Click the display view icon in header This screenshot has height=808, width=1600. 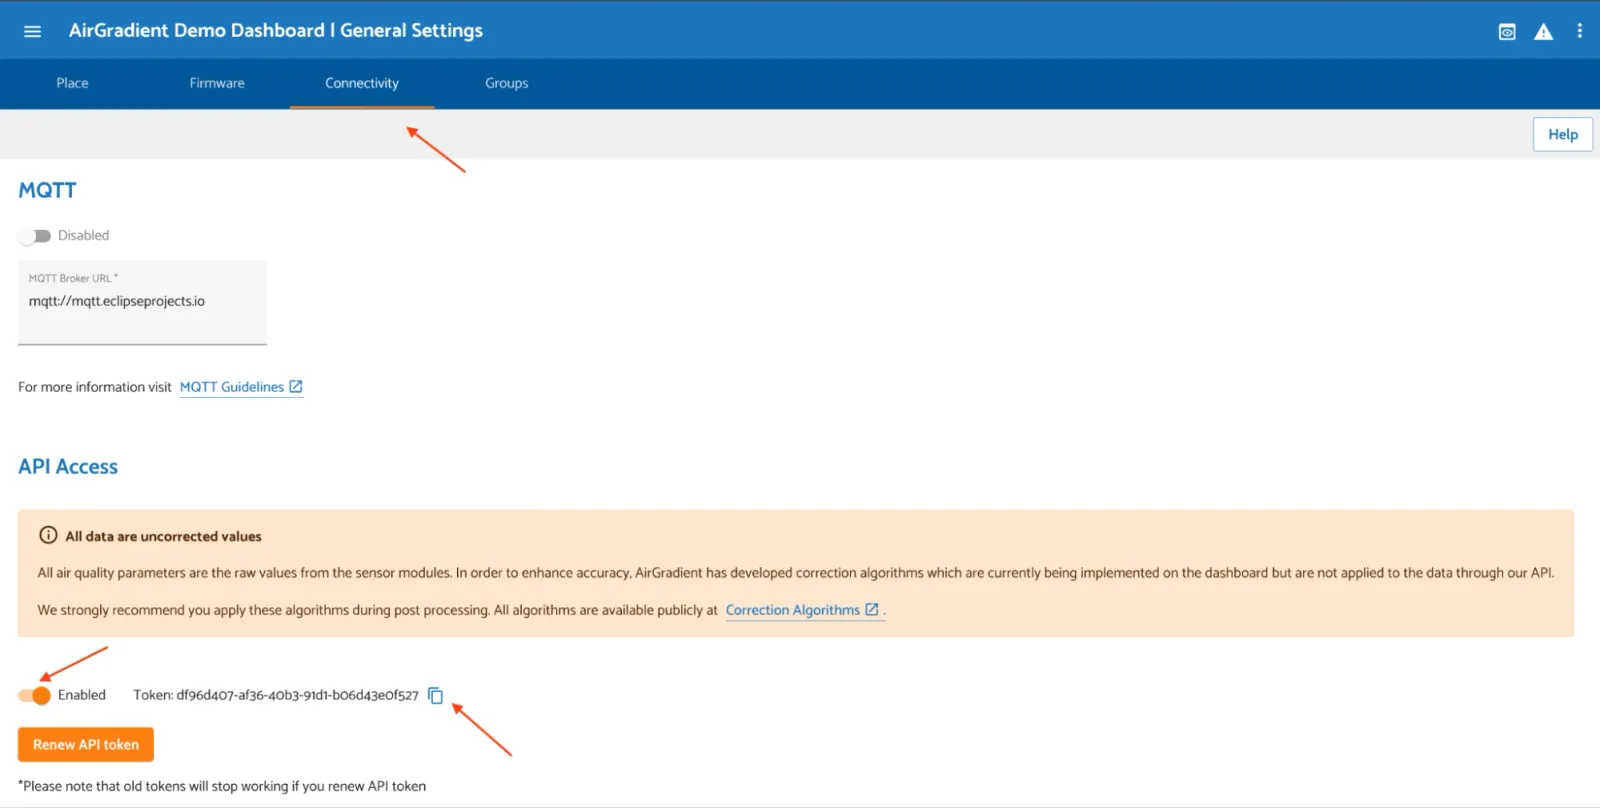point(1507,32)
